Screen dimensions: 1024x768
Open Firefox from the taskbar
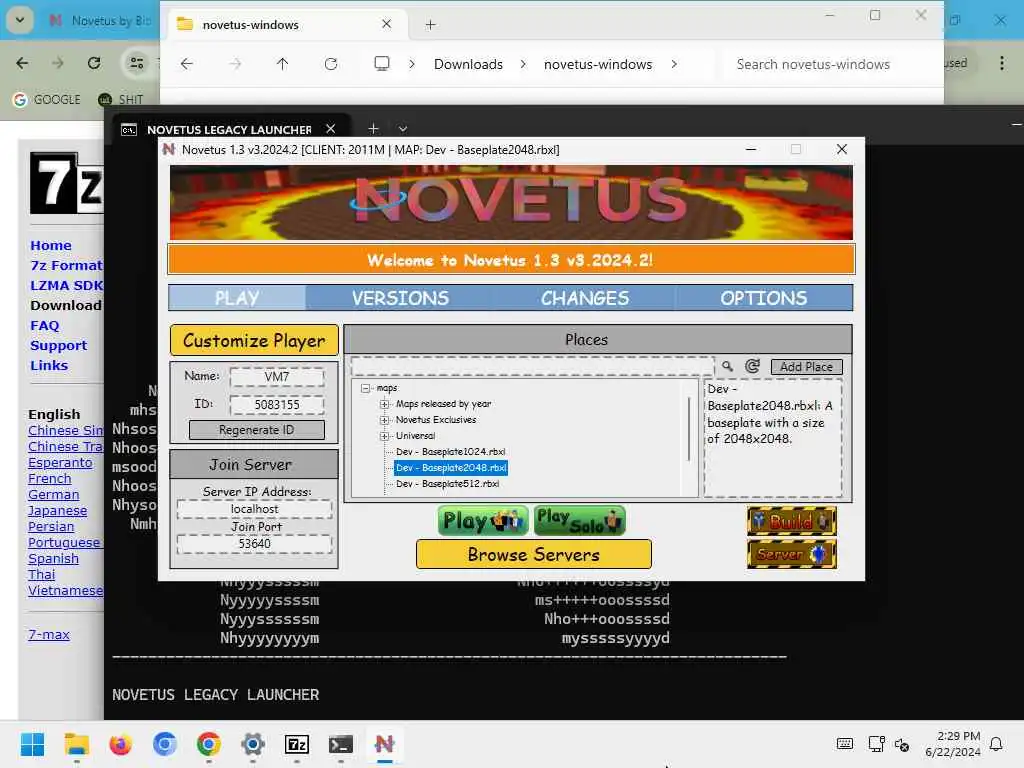120,744
